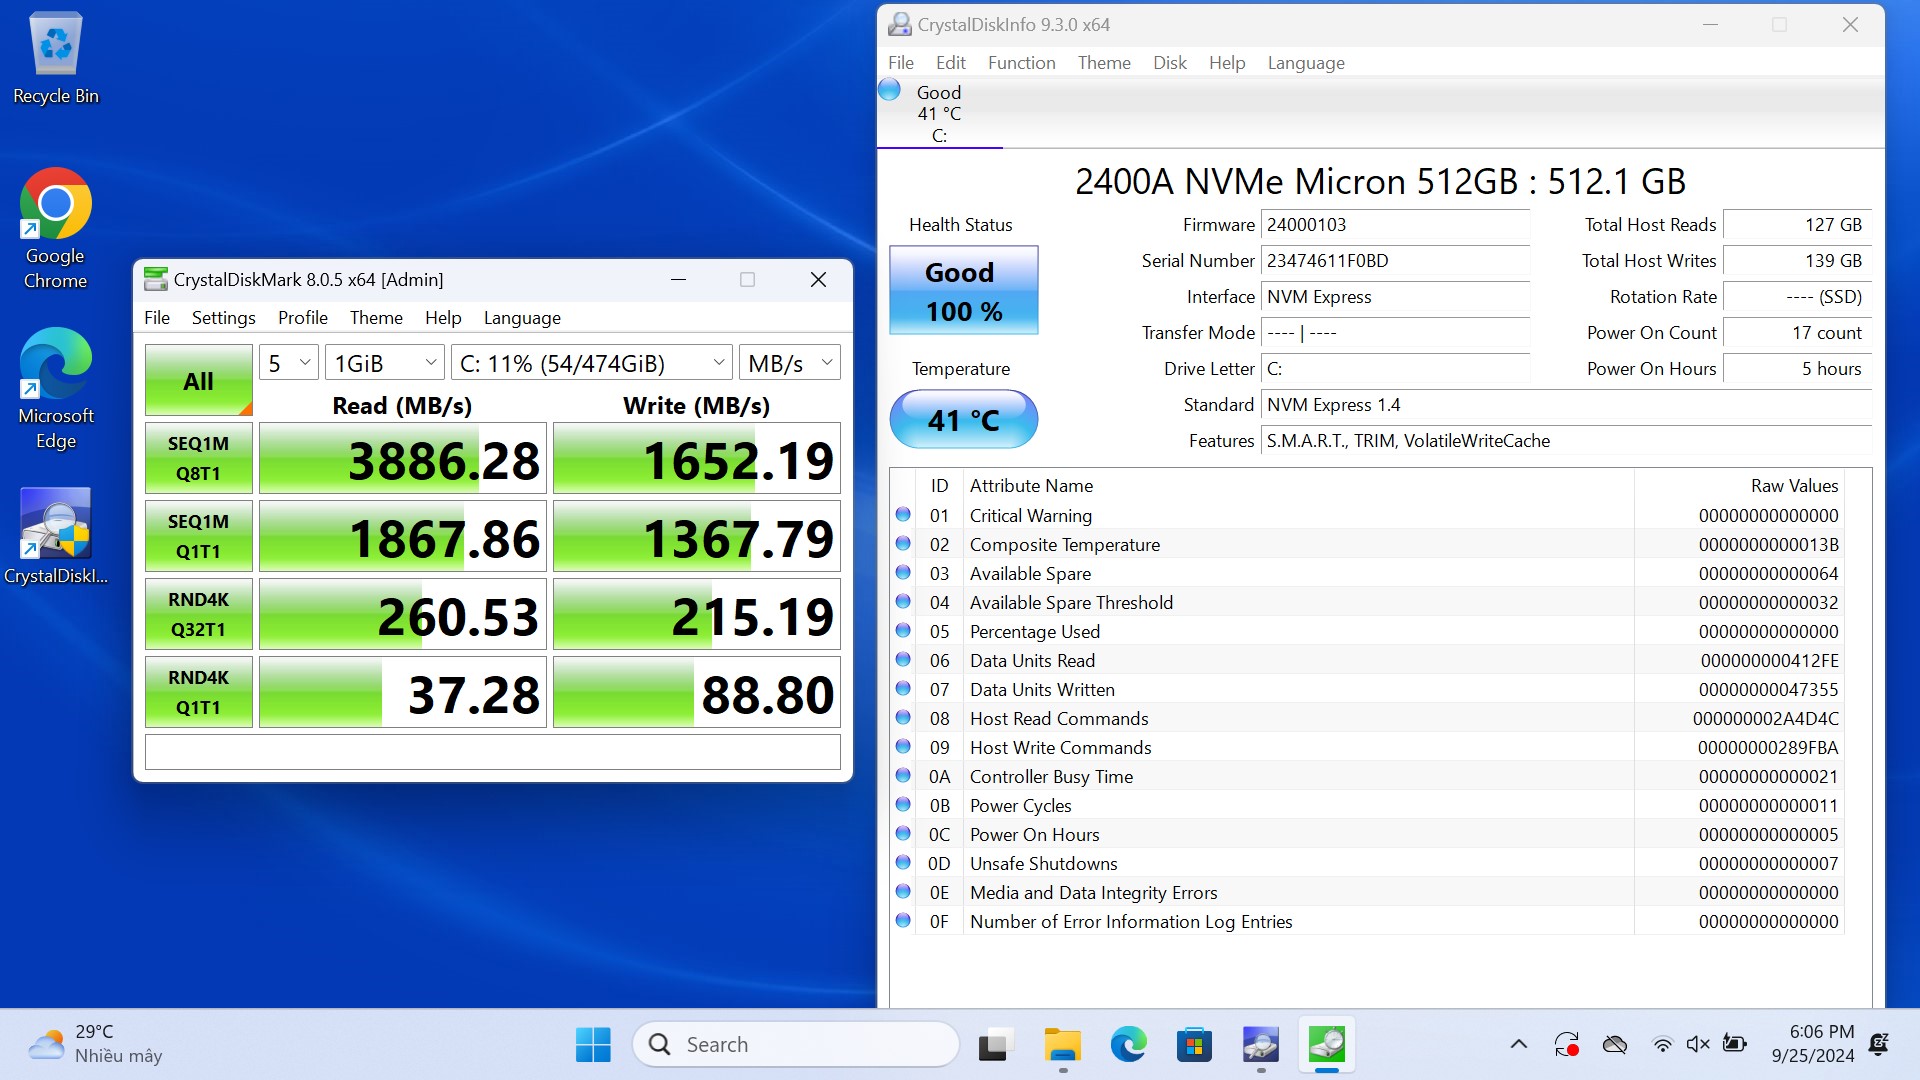The image size is (1920, 1080).
Task: Click the Good 100 % health status button
Action: pos(963,290)
